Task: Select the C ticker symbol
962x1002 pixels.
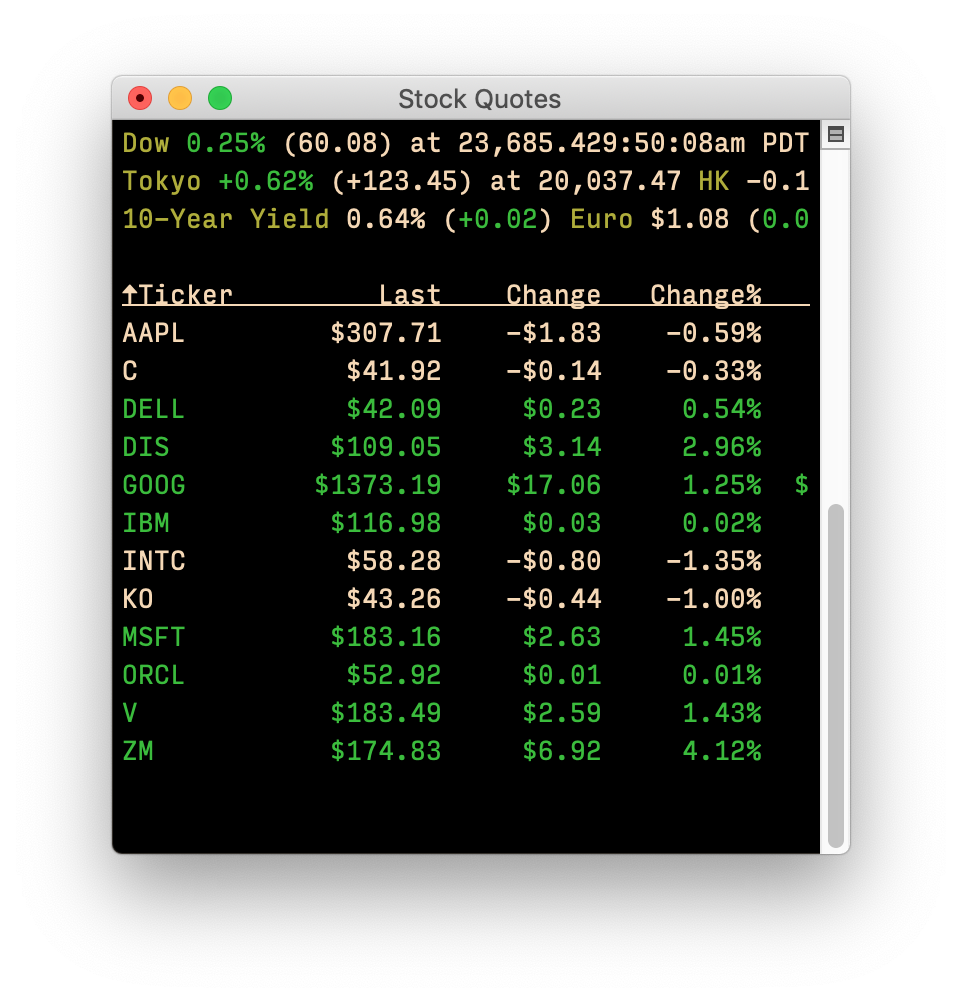Action: pos(130,371)
